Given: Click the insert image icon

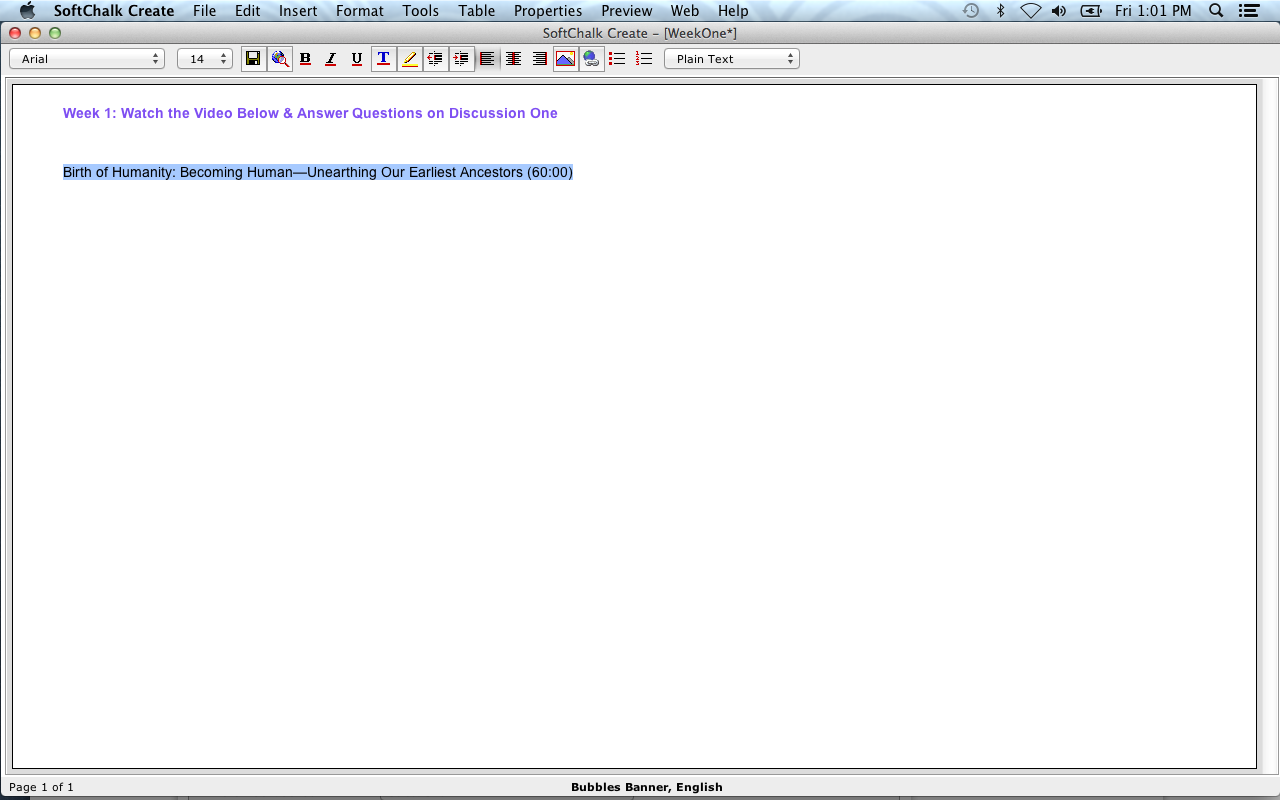Looking at the screenshot, I should [565, 59].
